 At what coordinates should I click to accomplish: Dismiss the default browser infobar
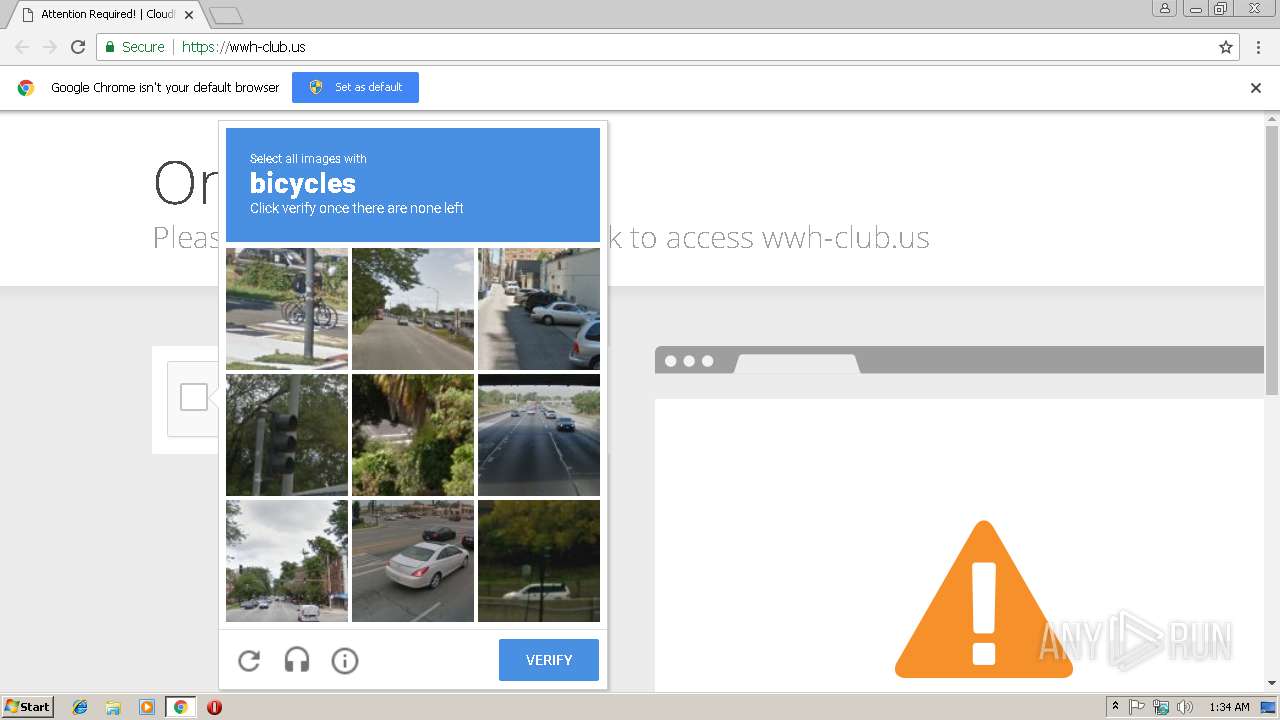[1256, 88]
